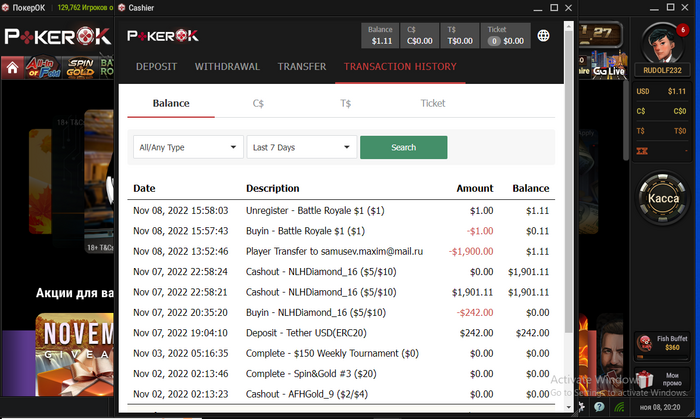Open the PokerOK logo in Cashier header
The height and width of the screenshot is (419, 700).
[163, 36]
